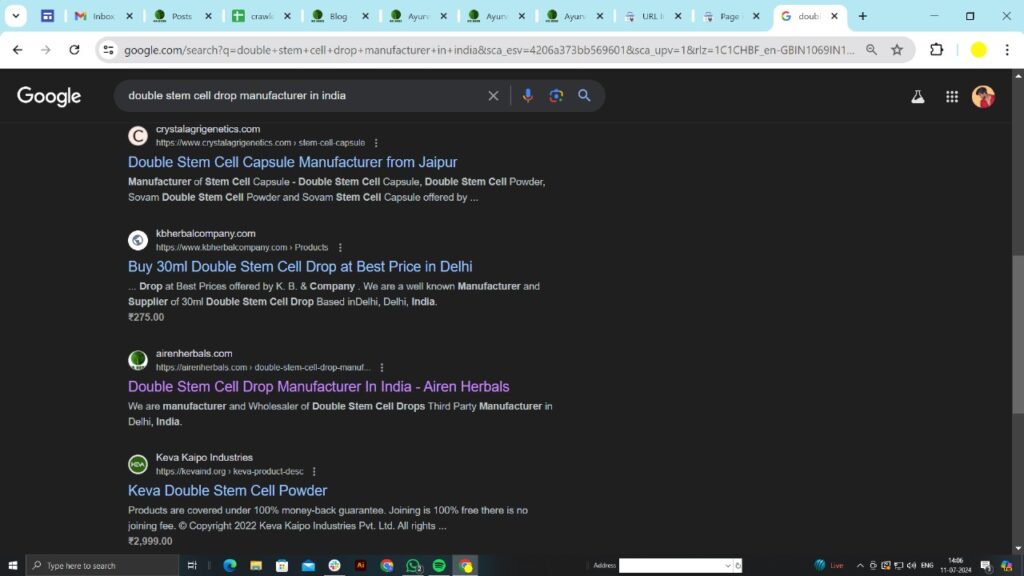Image resolution: width=1024 pixels, height=576 pixels.
Task: Open Buy 30ml Double Stem Cell Drop link
Action: (300, 266)
